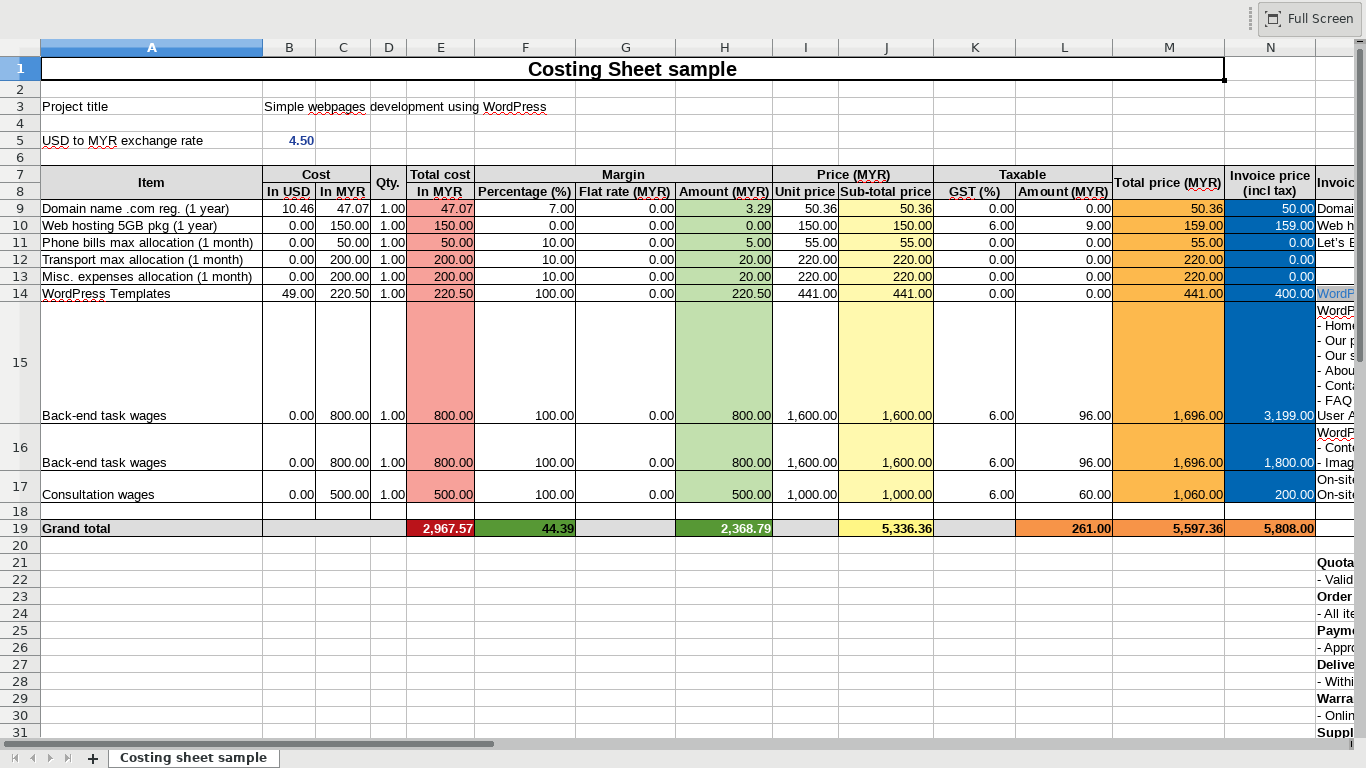The height and width of the screenshot is (768, 1366).
Task: Navigate to the first sheet using the arrow icon
Action: [x=13, y=758]
